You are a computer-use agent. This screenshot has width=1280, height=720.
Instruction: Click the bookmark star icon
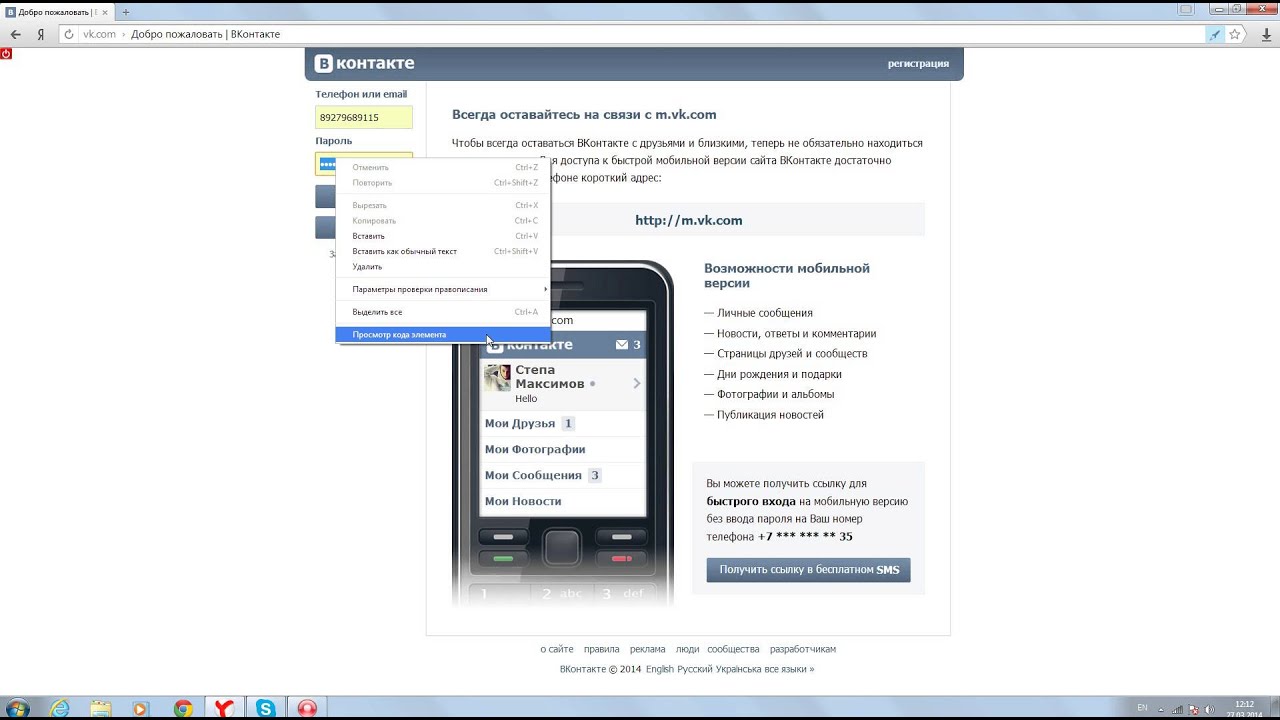(1235, 34)
